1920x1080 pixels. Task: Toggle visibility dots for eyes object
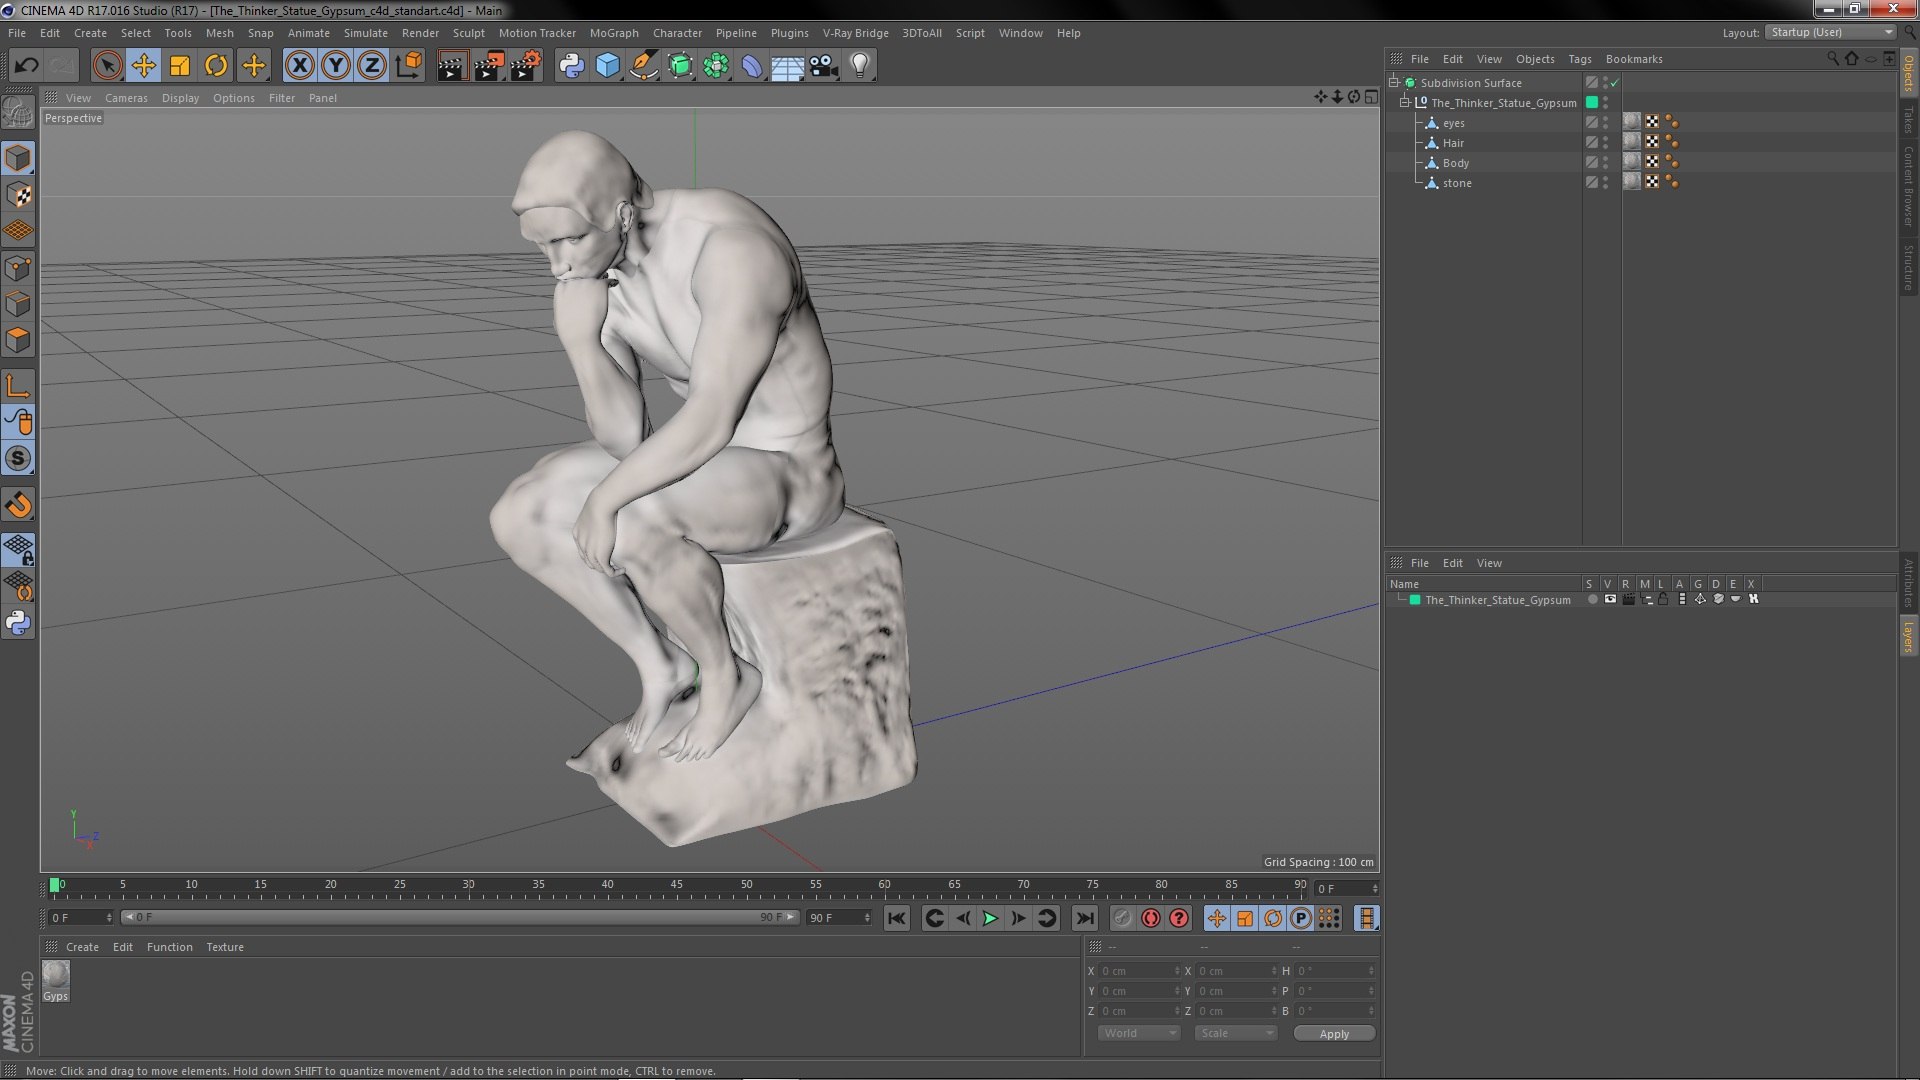point(1605,122)
